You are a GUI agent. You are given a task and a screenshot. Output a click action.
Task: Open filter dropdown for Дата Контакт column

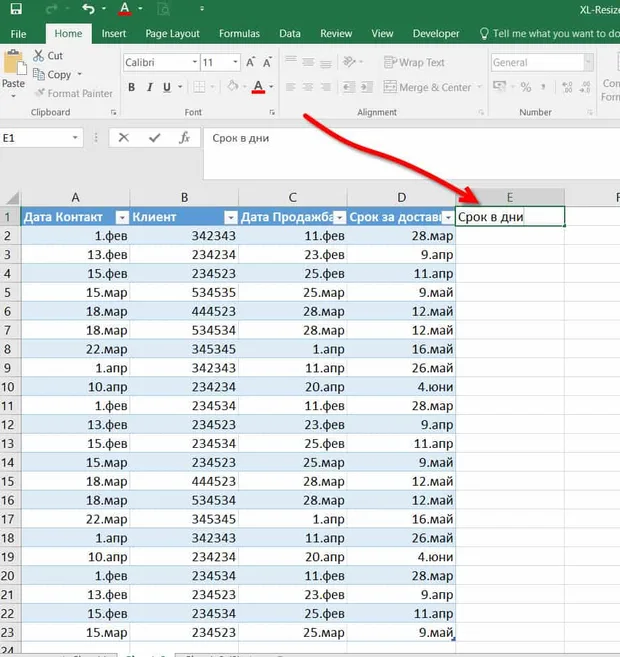122,217
